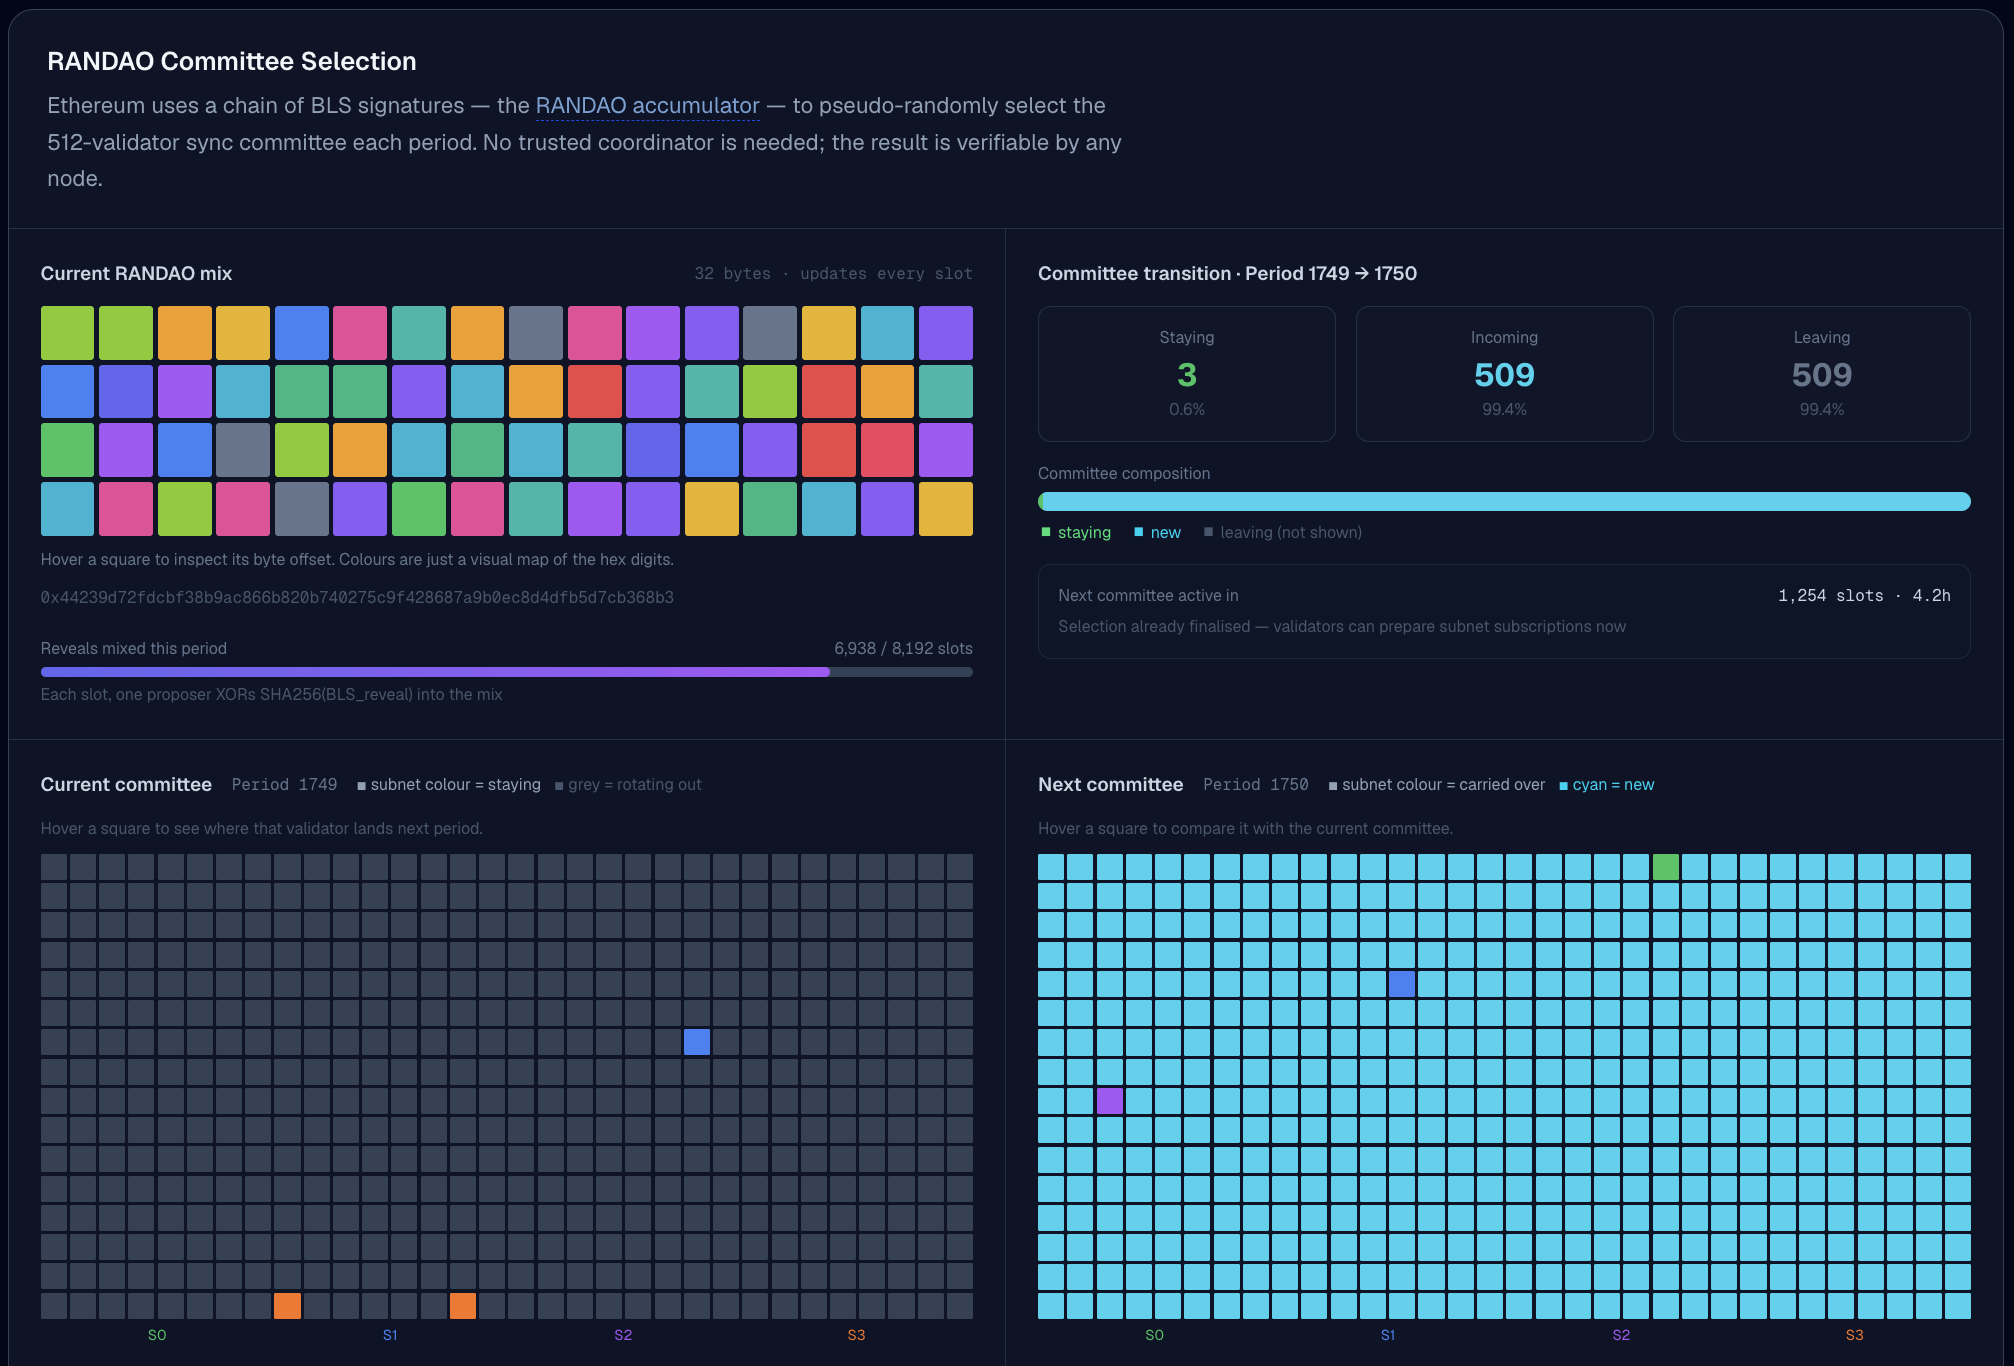This screenshot has height=1366, width=2014.
Task: Click the Reveals mixed this period progress bar
Action: 507,672
